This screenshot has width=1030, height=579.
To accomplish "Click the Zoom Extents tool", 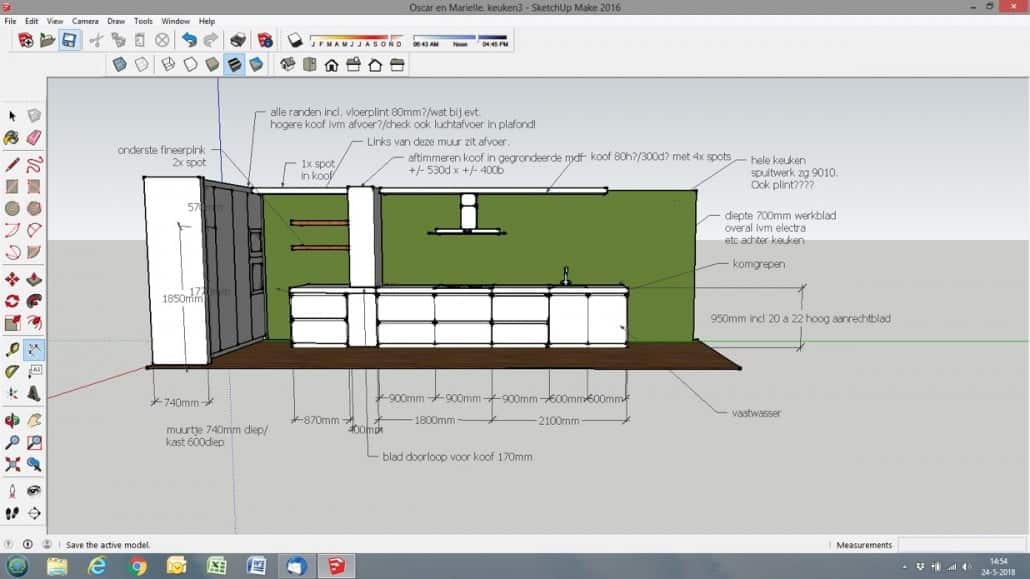I will pos(12,465).
